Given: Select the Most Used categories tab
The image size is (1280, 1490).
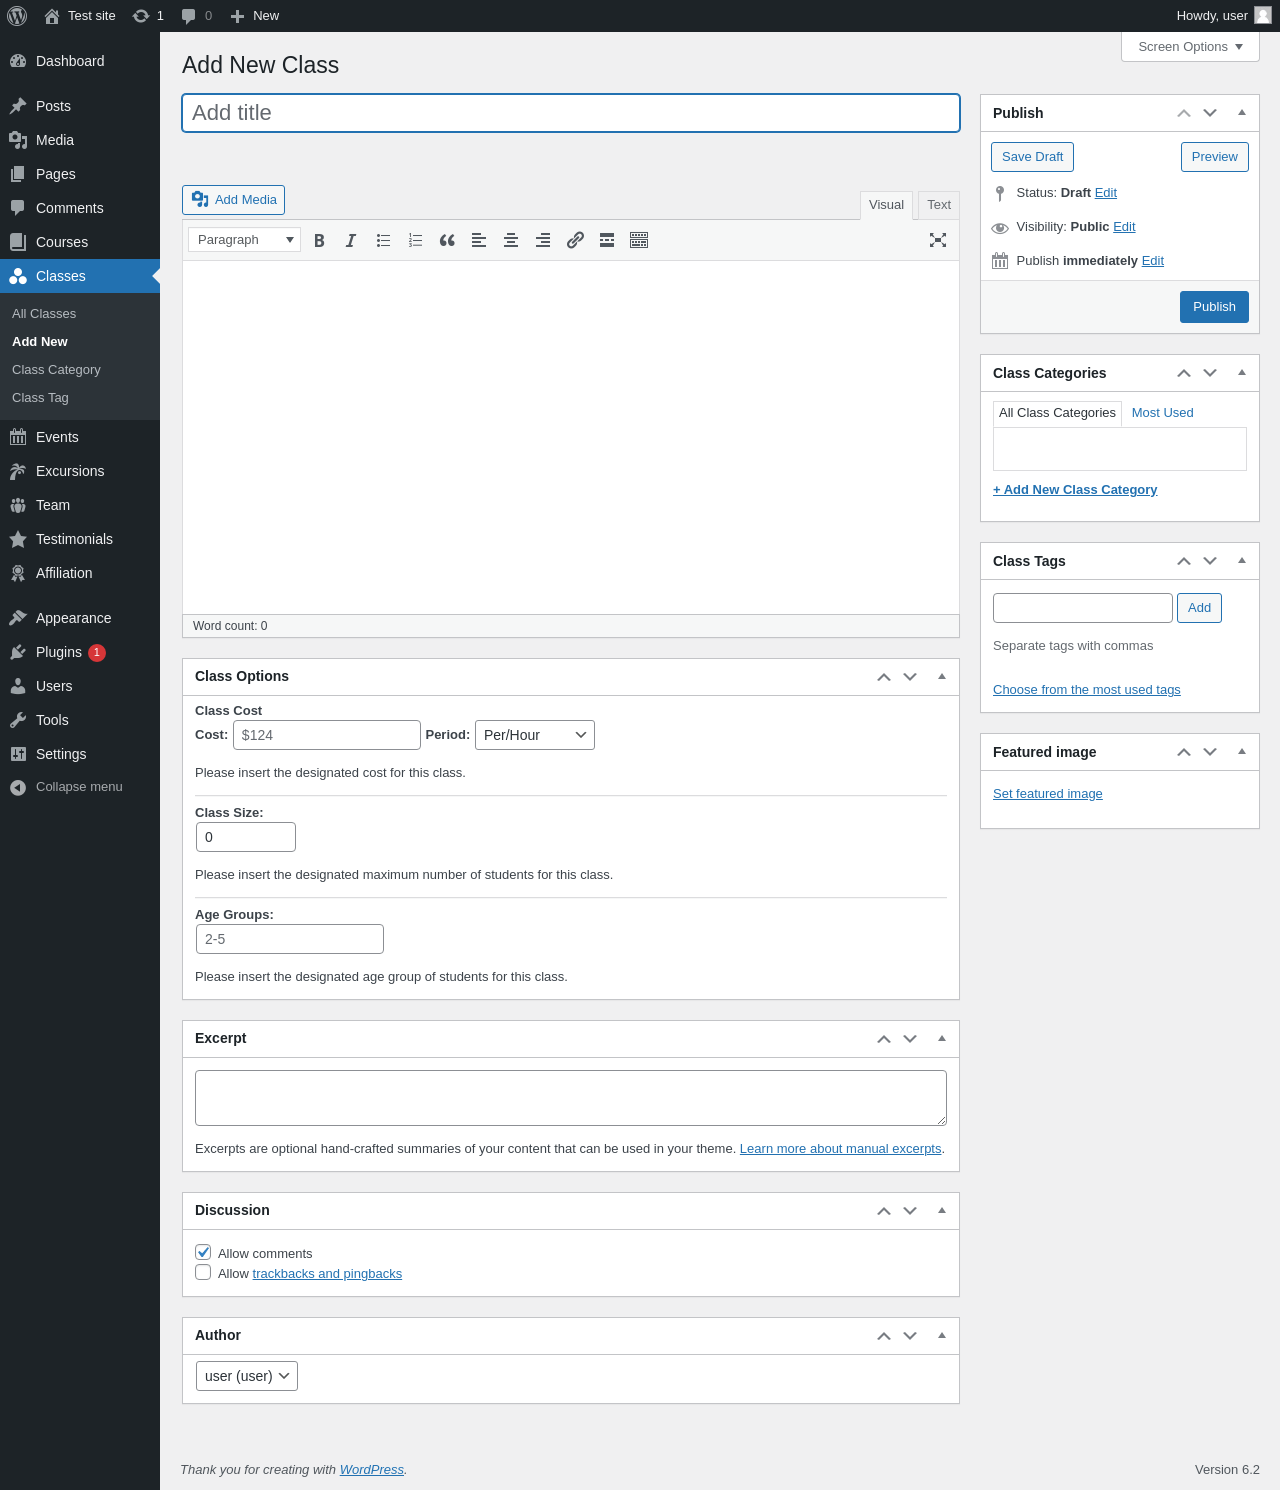Looking at the screenshot, I should tap(1162, 413).
